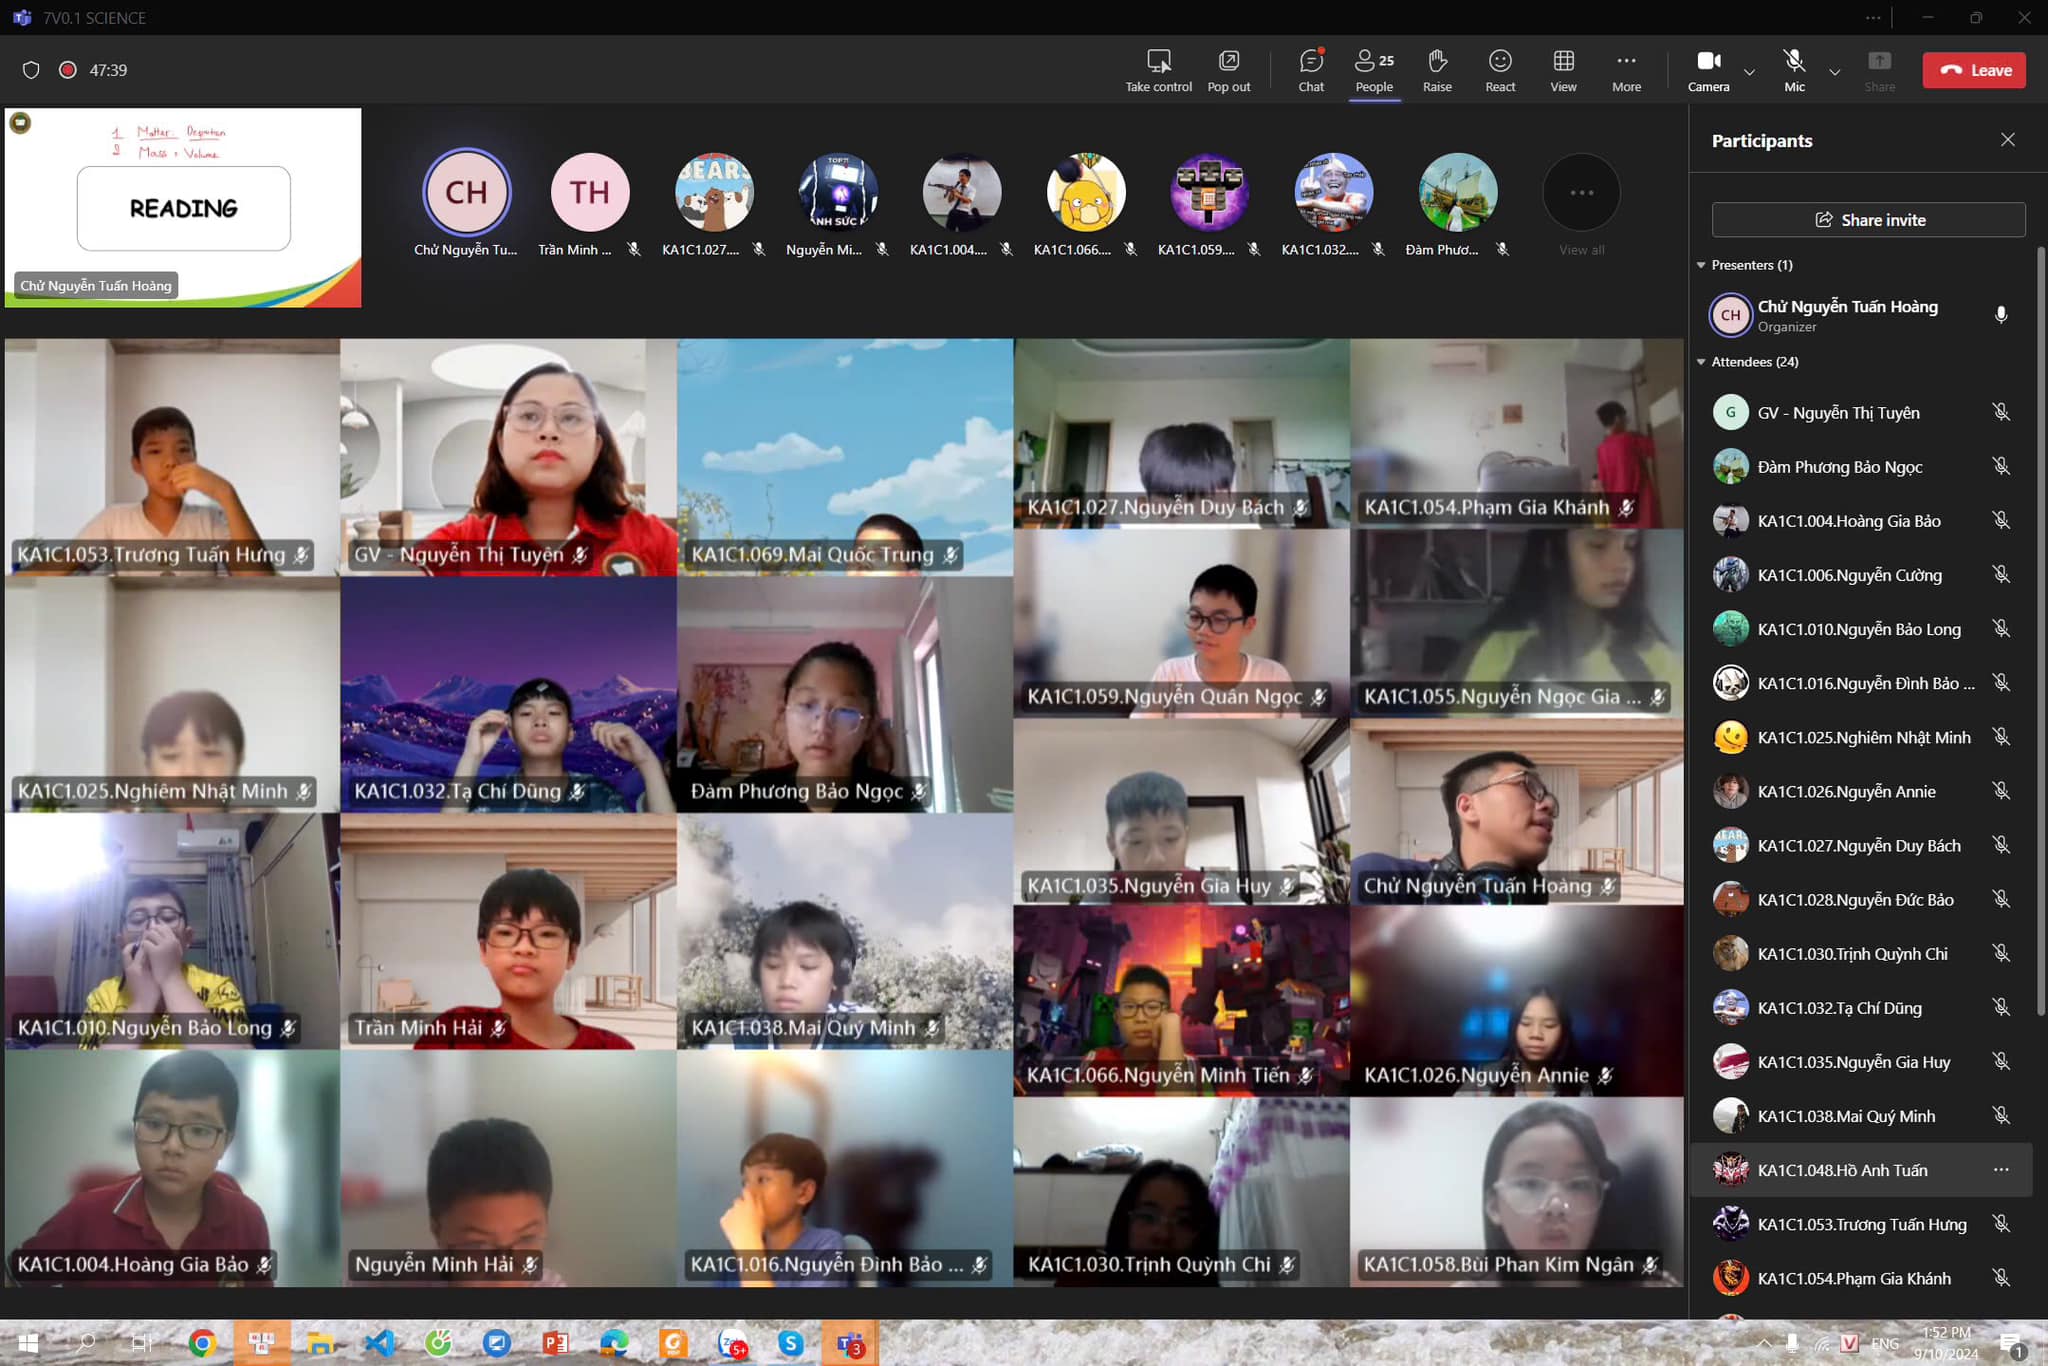Select KA1C1.054.Phạm Gia Khánh in participants list
2048x1366 pixels.
tap(1861, 1278)
